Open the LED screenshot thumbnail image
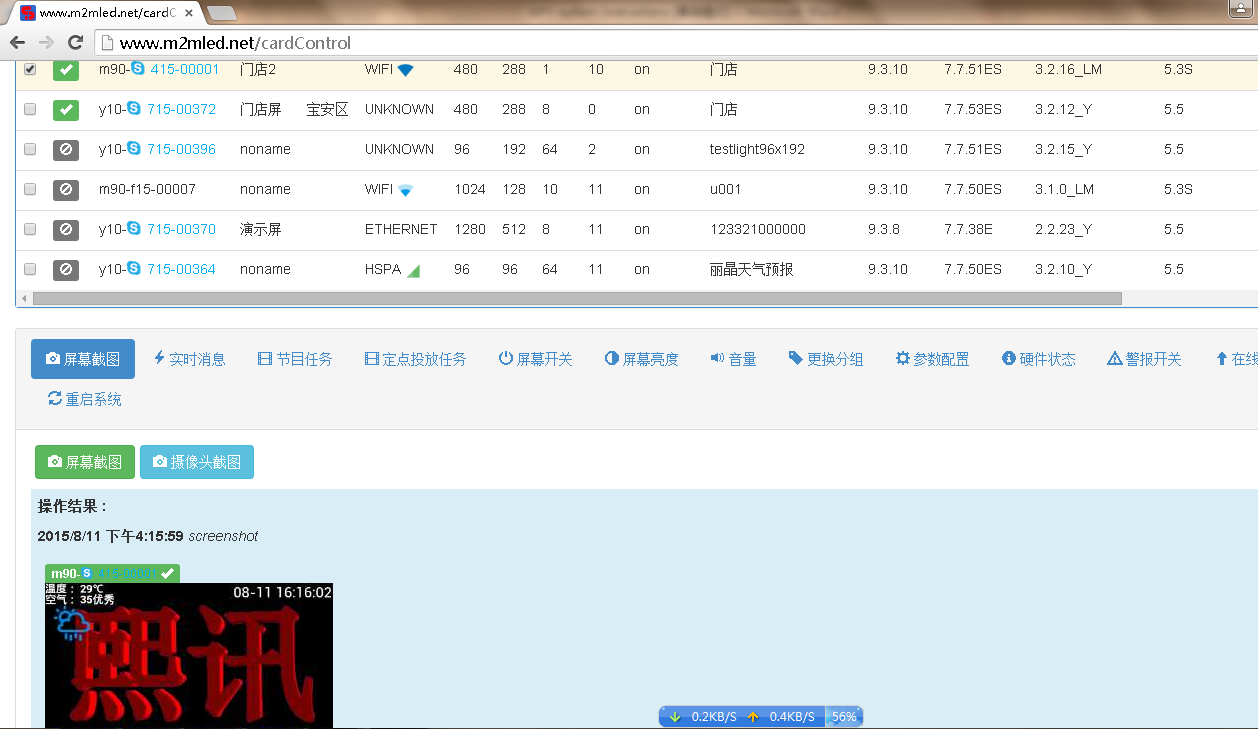Image resolution: width=1258 pixels, height=729 pixels. tap(189, 655)
